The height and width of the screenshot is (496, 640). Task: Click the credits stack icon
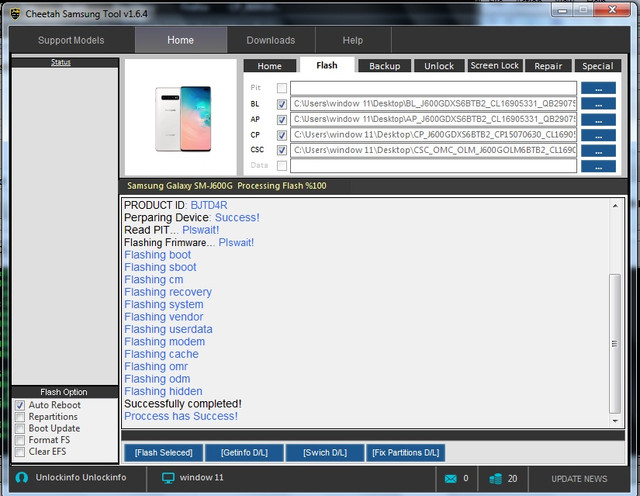496,478
